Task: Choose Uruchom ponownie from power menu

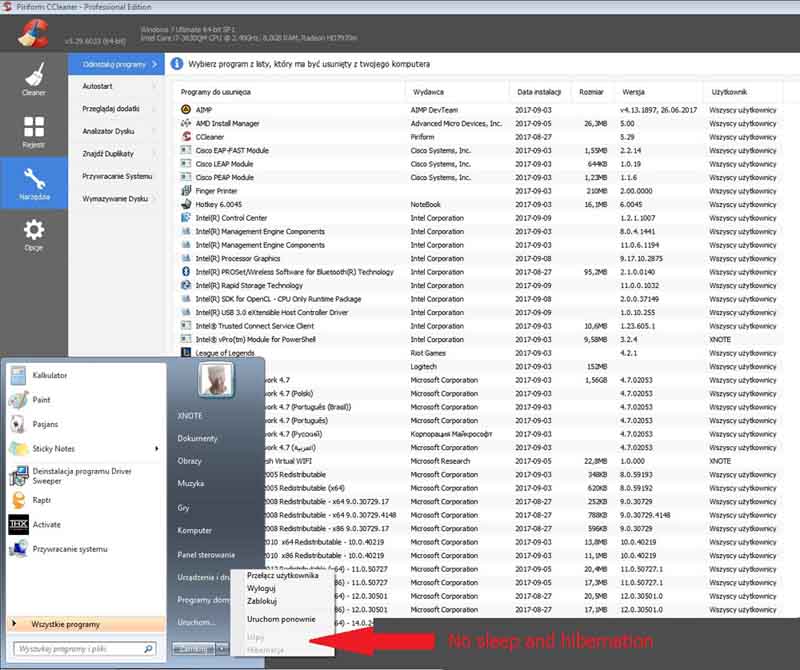Action: tap(282, 619)
